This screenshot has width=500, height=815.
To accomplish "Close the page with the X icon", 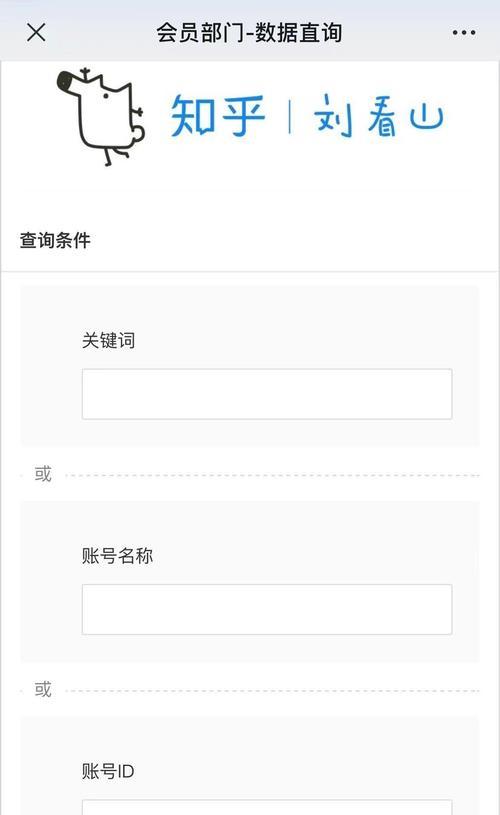I will click(36, 33).
